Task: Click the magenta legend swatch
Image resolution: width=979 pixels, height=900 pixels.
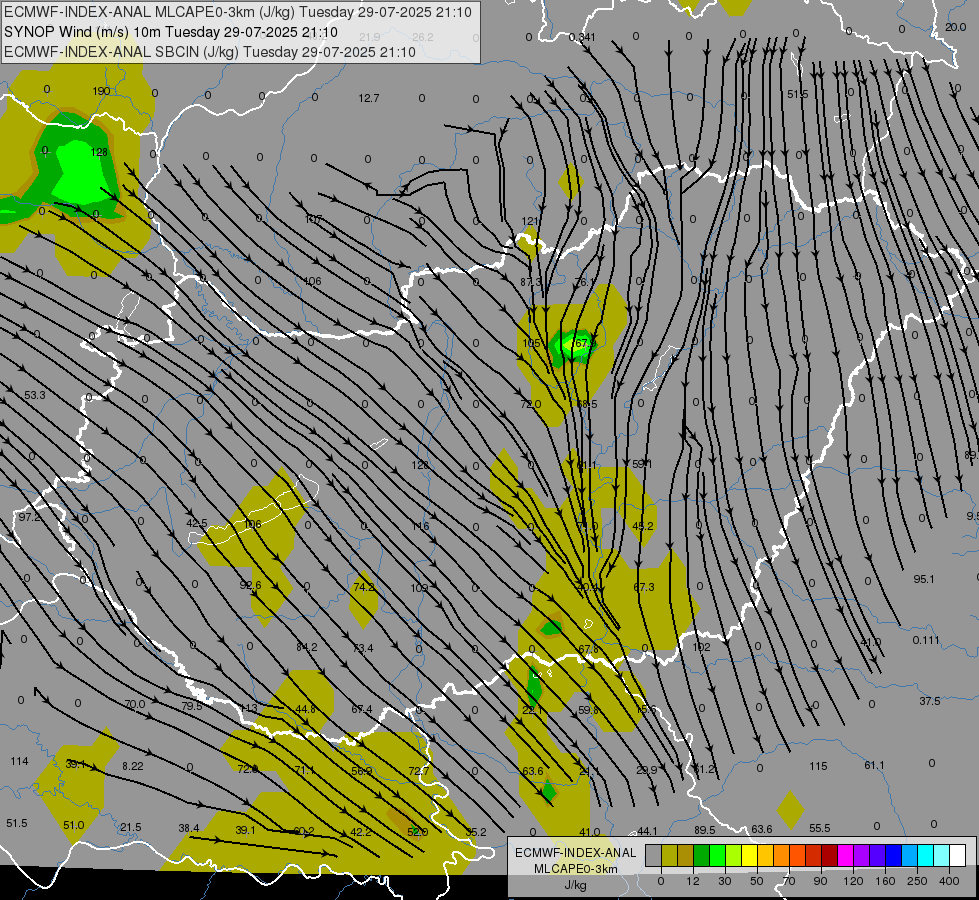Action: [x=845, y=856]
